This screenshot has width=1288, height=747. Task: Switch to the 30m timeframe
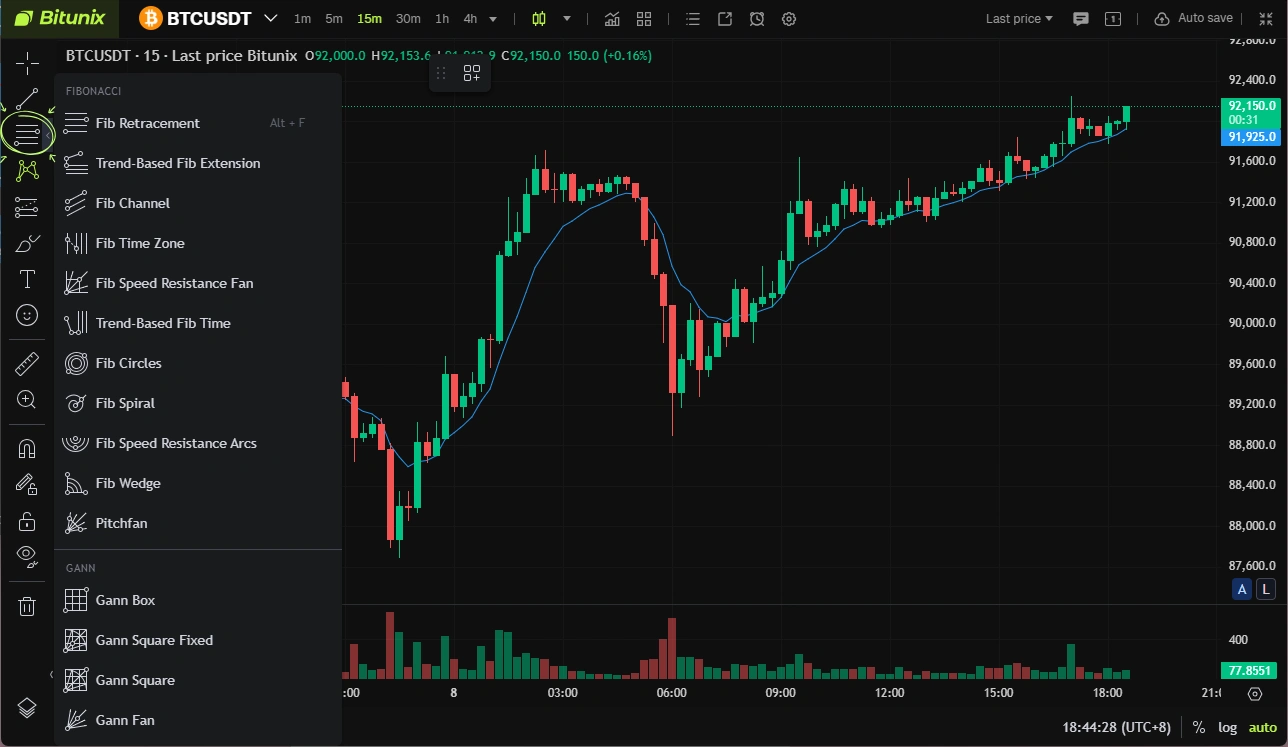point(408,19)
